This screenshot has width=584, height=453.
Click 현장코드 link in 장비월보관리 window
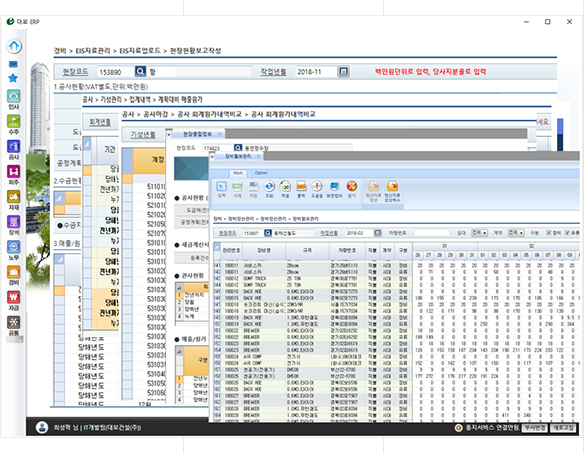tap(227, 233)
